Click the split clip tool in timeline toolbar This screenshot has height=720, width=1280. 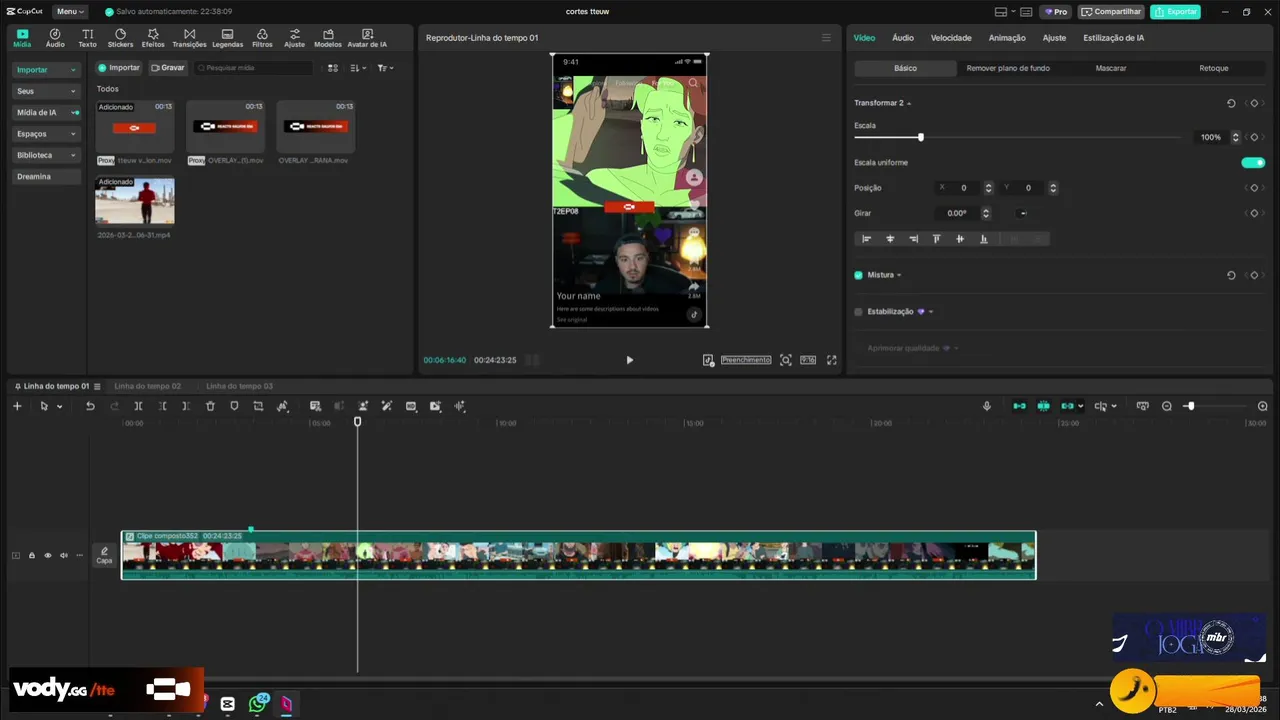pos(138,406)
